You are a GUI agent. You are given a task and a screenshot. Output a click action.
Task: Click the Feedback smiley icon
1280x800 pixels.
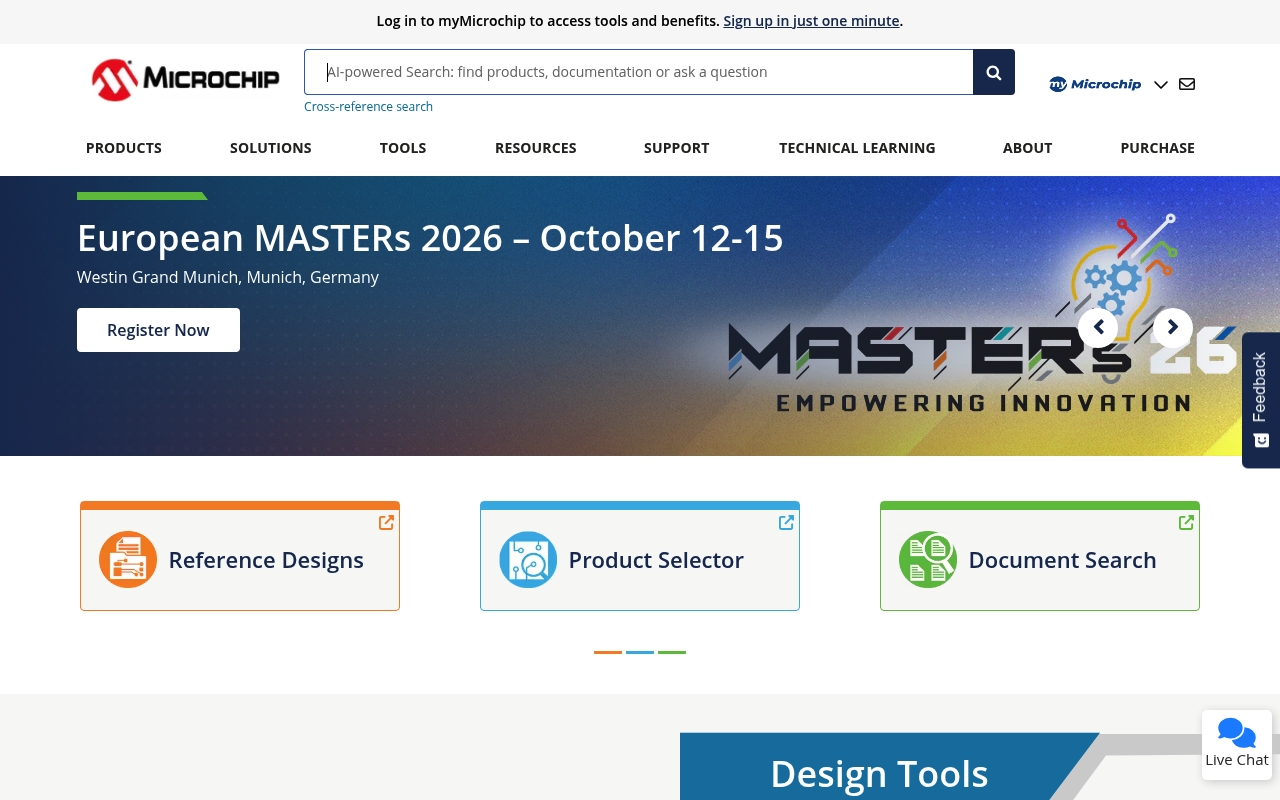click(1261, 441)
